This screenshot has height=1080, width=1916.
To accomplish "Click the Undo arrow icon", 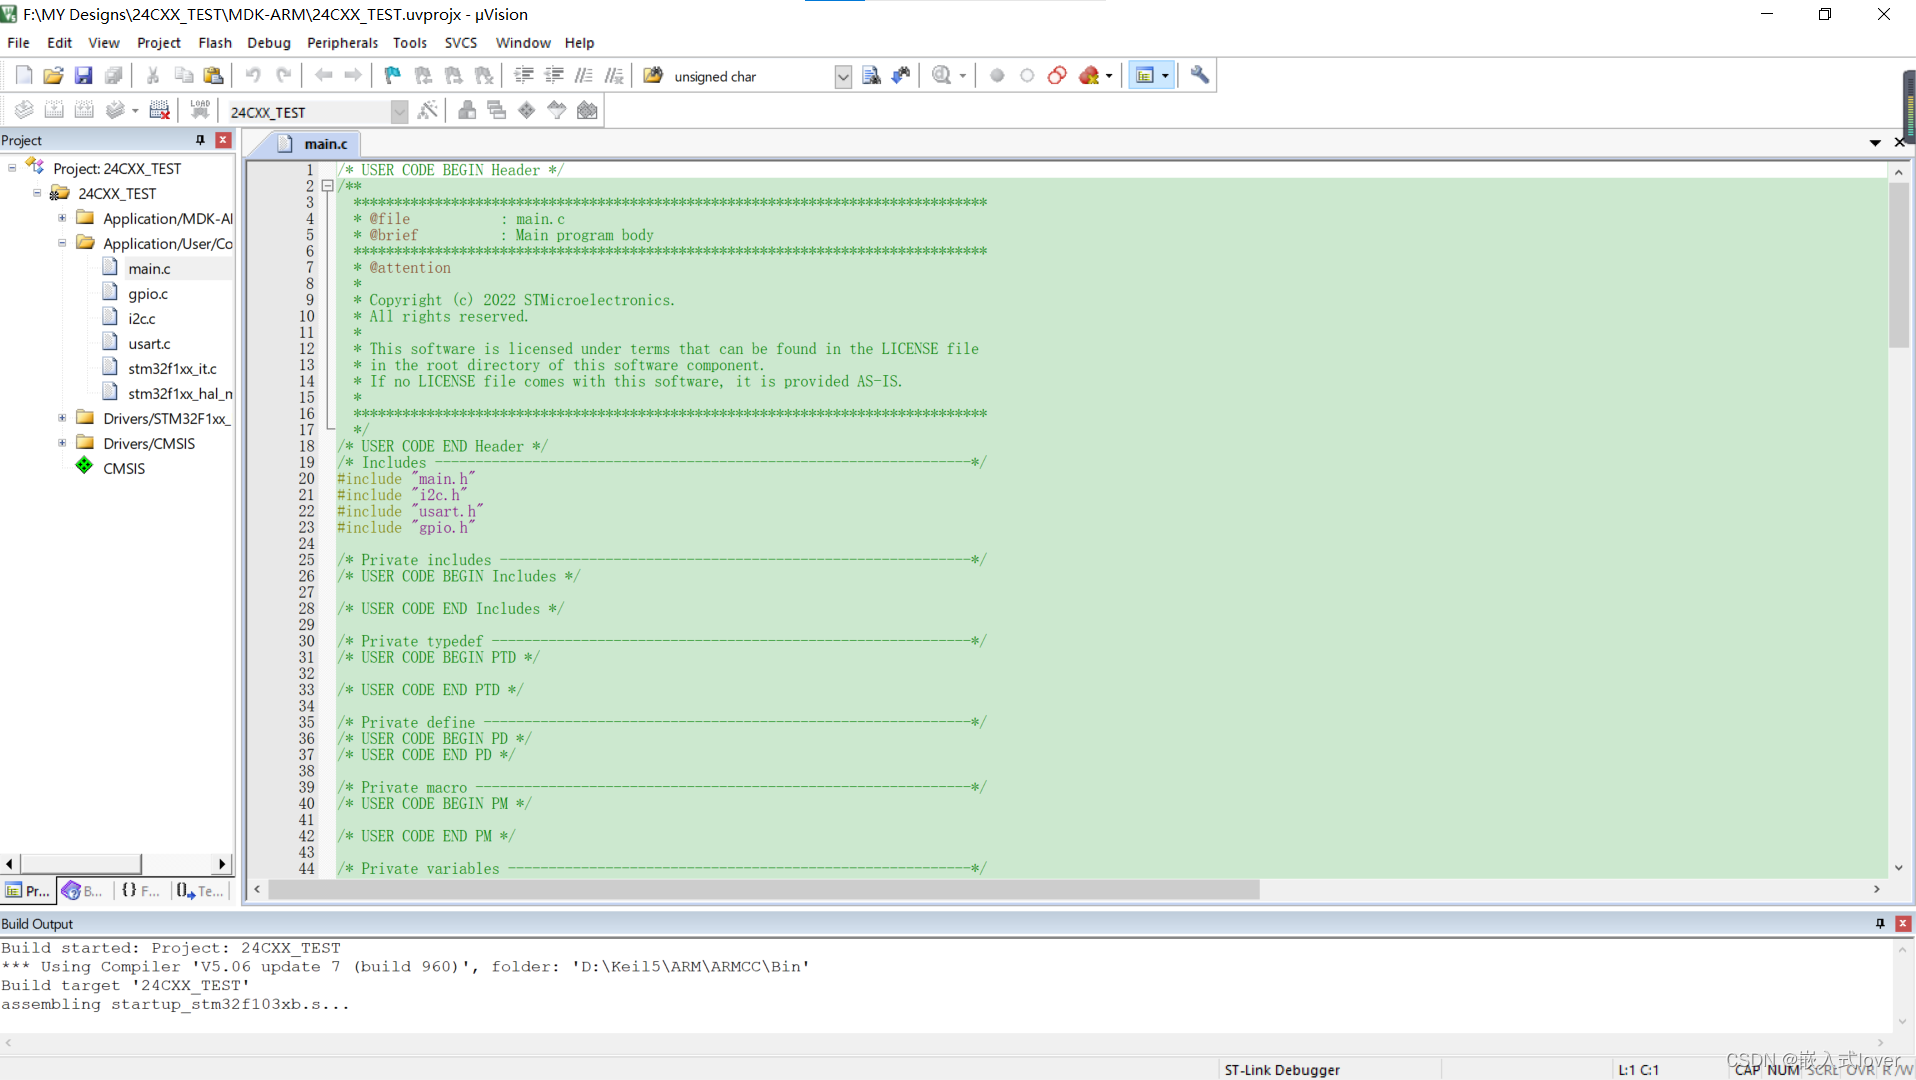I will 253,76.
